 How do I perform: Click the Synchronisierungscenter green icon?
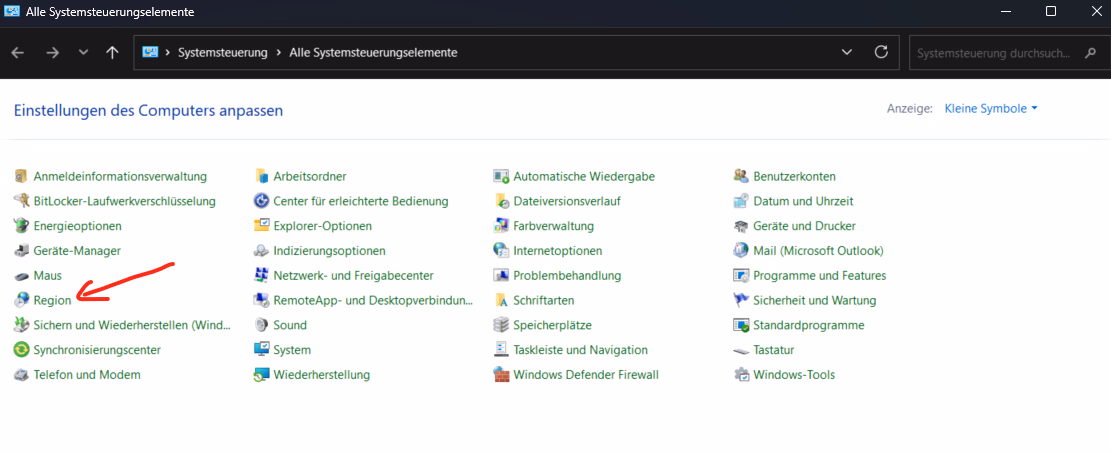tap(21, 349)
